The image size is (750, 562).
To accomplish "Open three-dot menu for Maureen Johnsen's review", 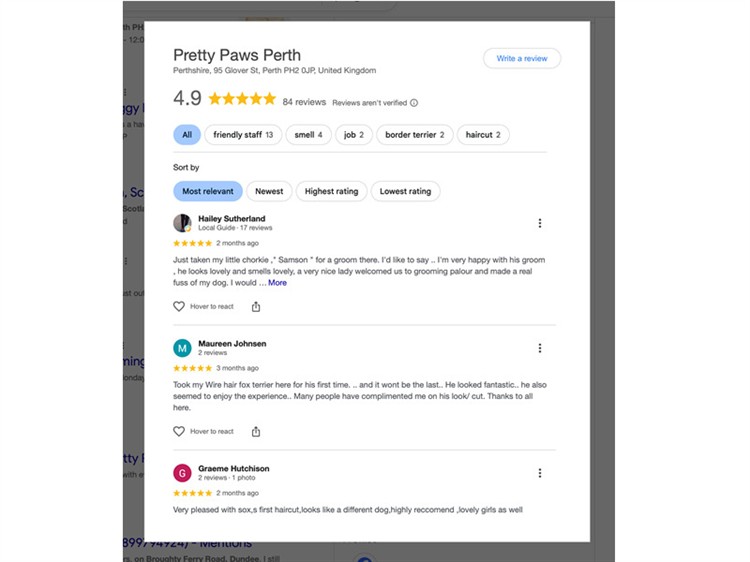I will pos(540,348).
